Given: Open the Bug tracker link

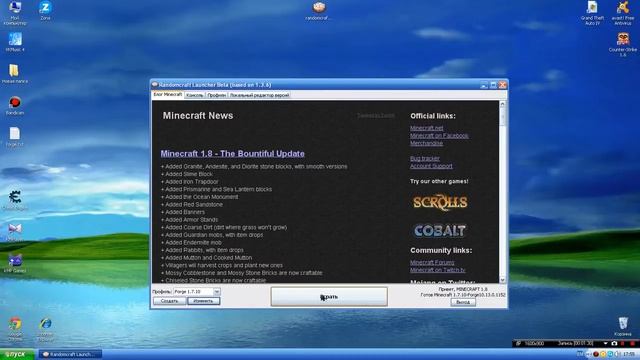Looking at the screenshot, I should tap(425, 158).
